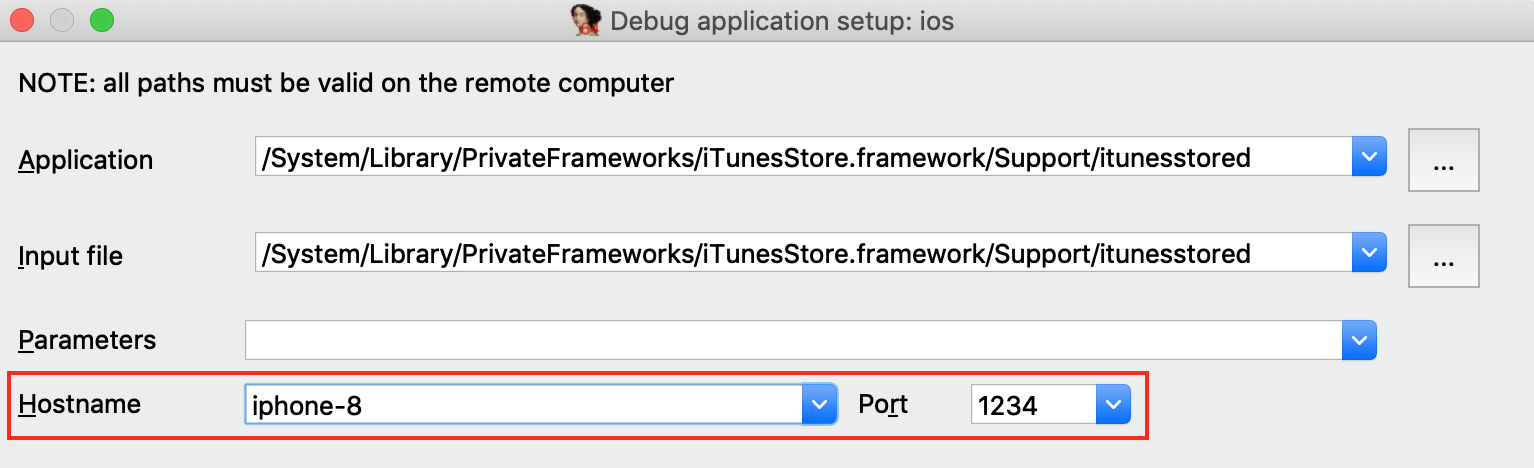
Task: Close the Debug application setup window
Action: pyautogui.click(x=21, y=20)
